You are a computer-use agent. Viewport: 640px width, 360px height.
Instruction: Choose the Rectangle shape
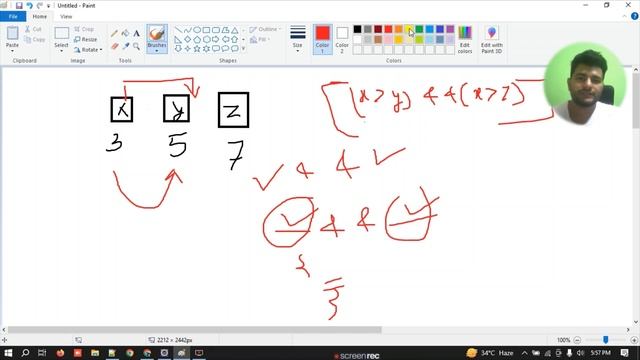click(206, 30)
